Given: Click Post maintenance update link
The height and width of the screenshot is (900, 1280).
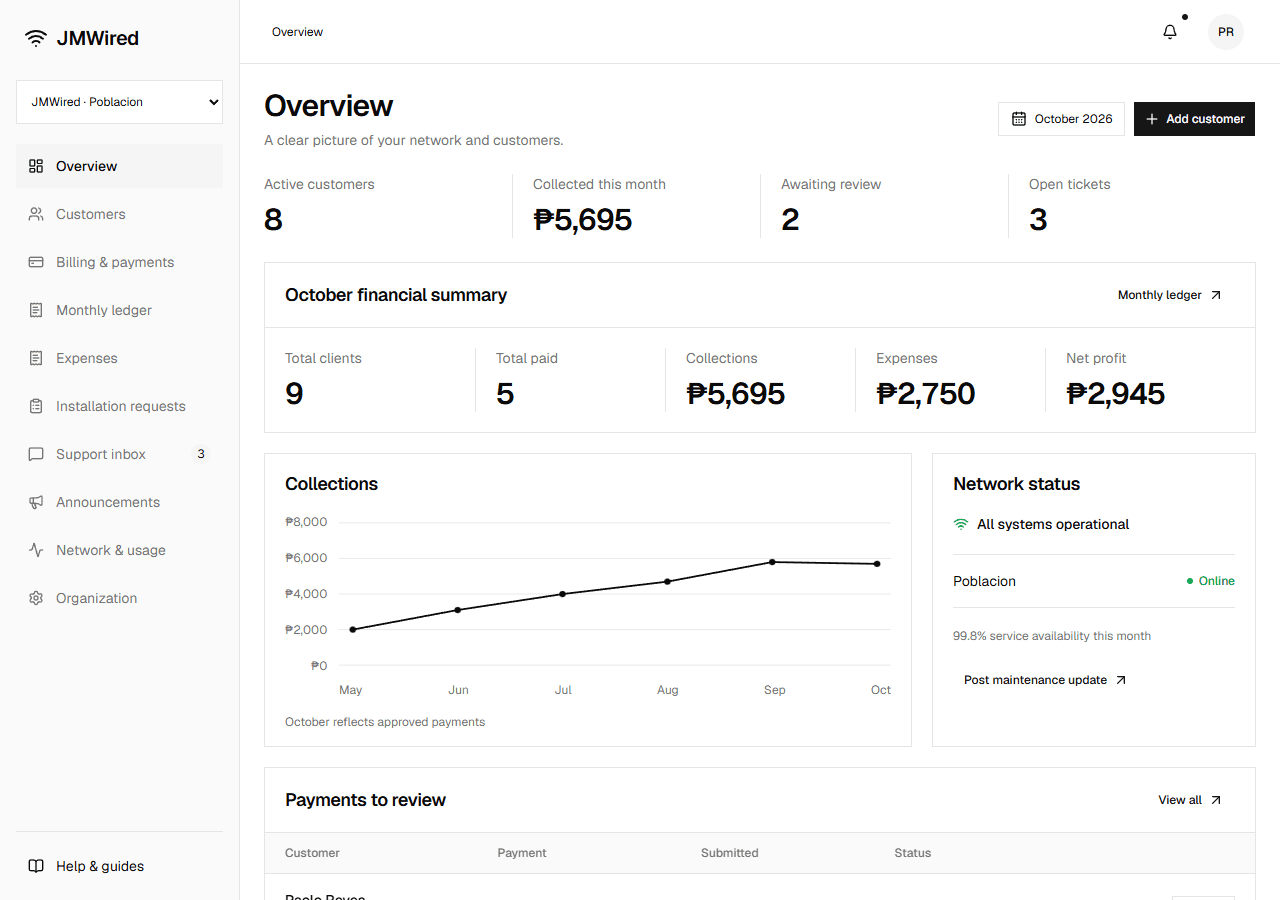Looking at the screenshot, I should pyautogui.click(x=1045, y=680).
